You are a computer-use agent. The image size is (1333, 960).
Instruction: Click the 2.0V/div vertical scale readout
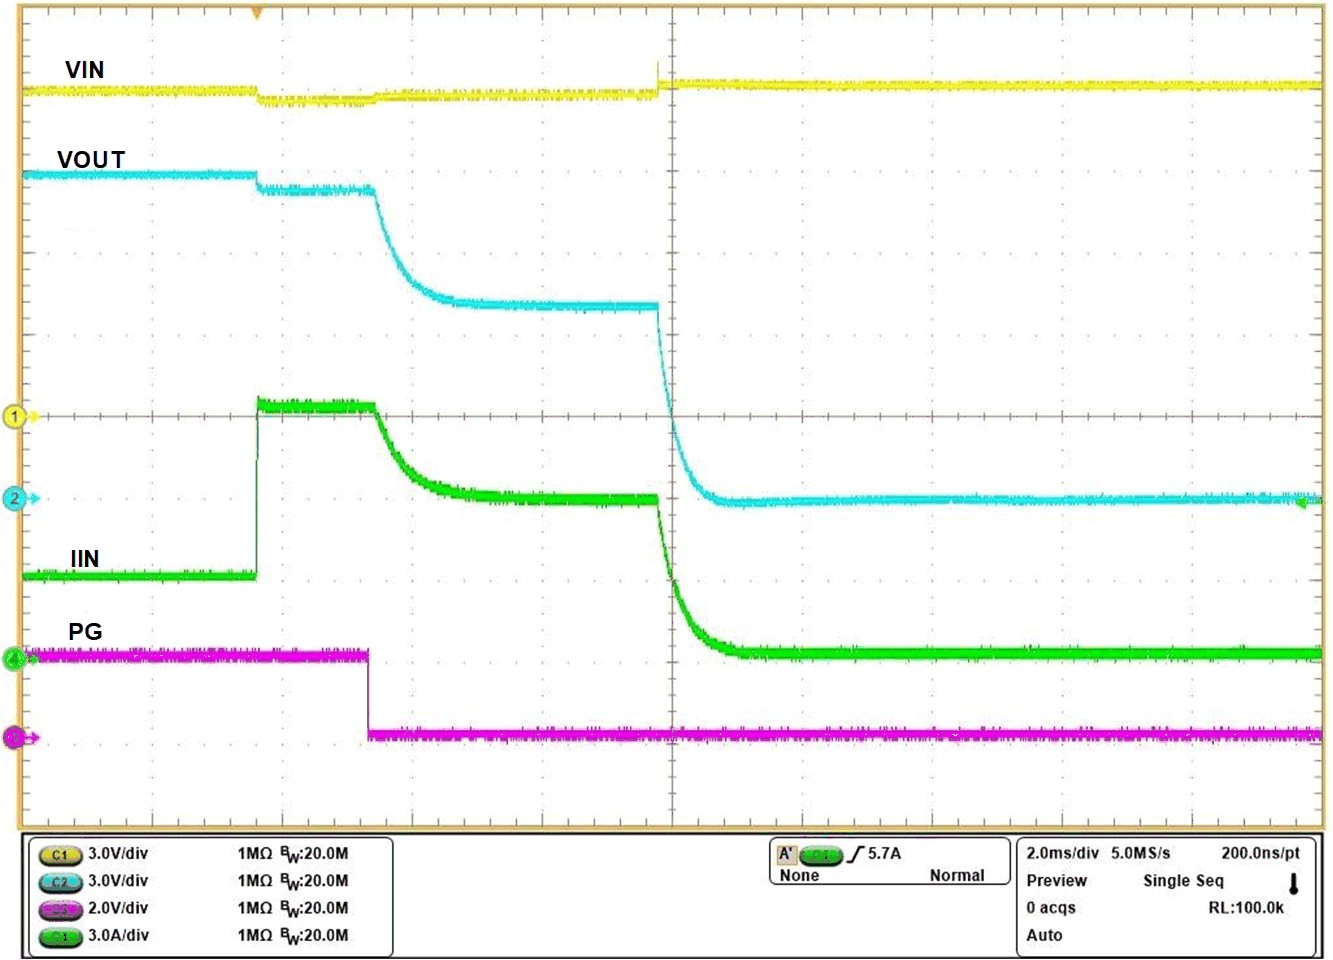(x=118, y=908)
